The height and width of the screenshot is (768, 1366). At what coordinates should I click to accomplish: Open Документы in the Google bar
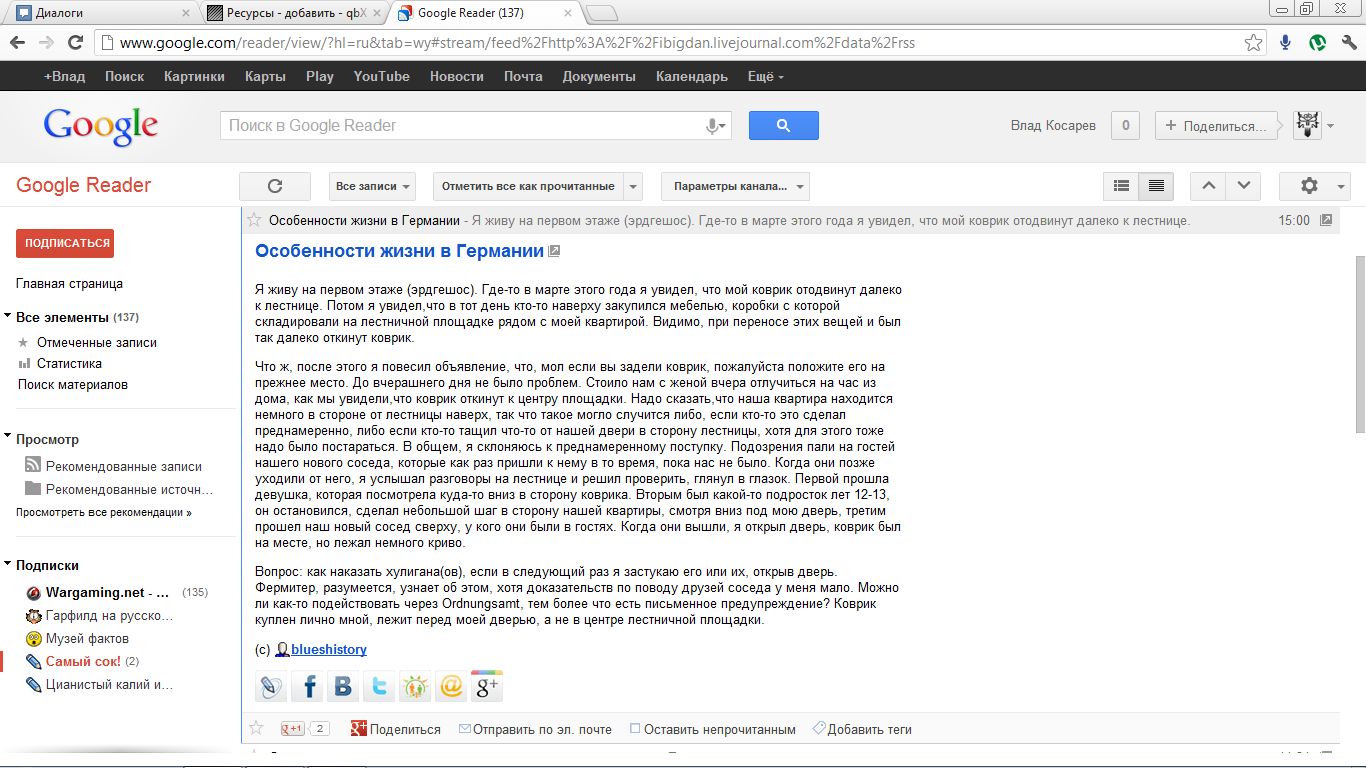pos(599,76)
